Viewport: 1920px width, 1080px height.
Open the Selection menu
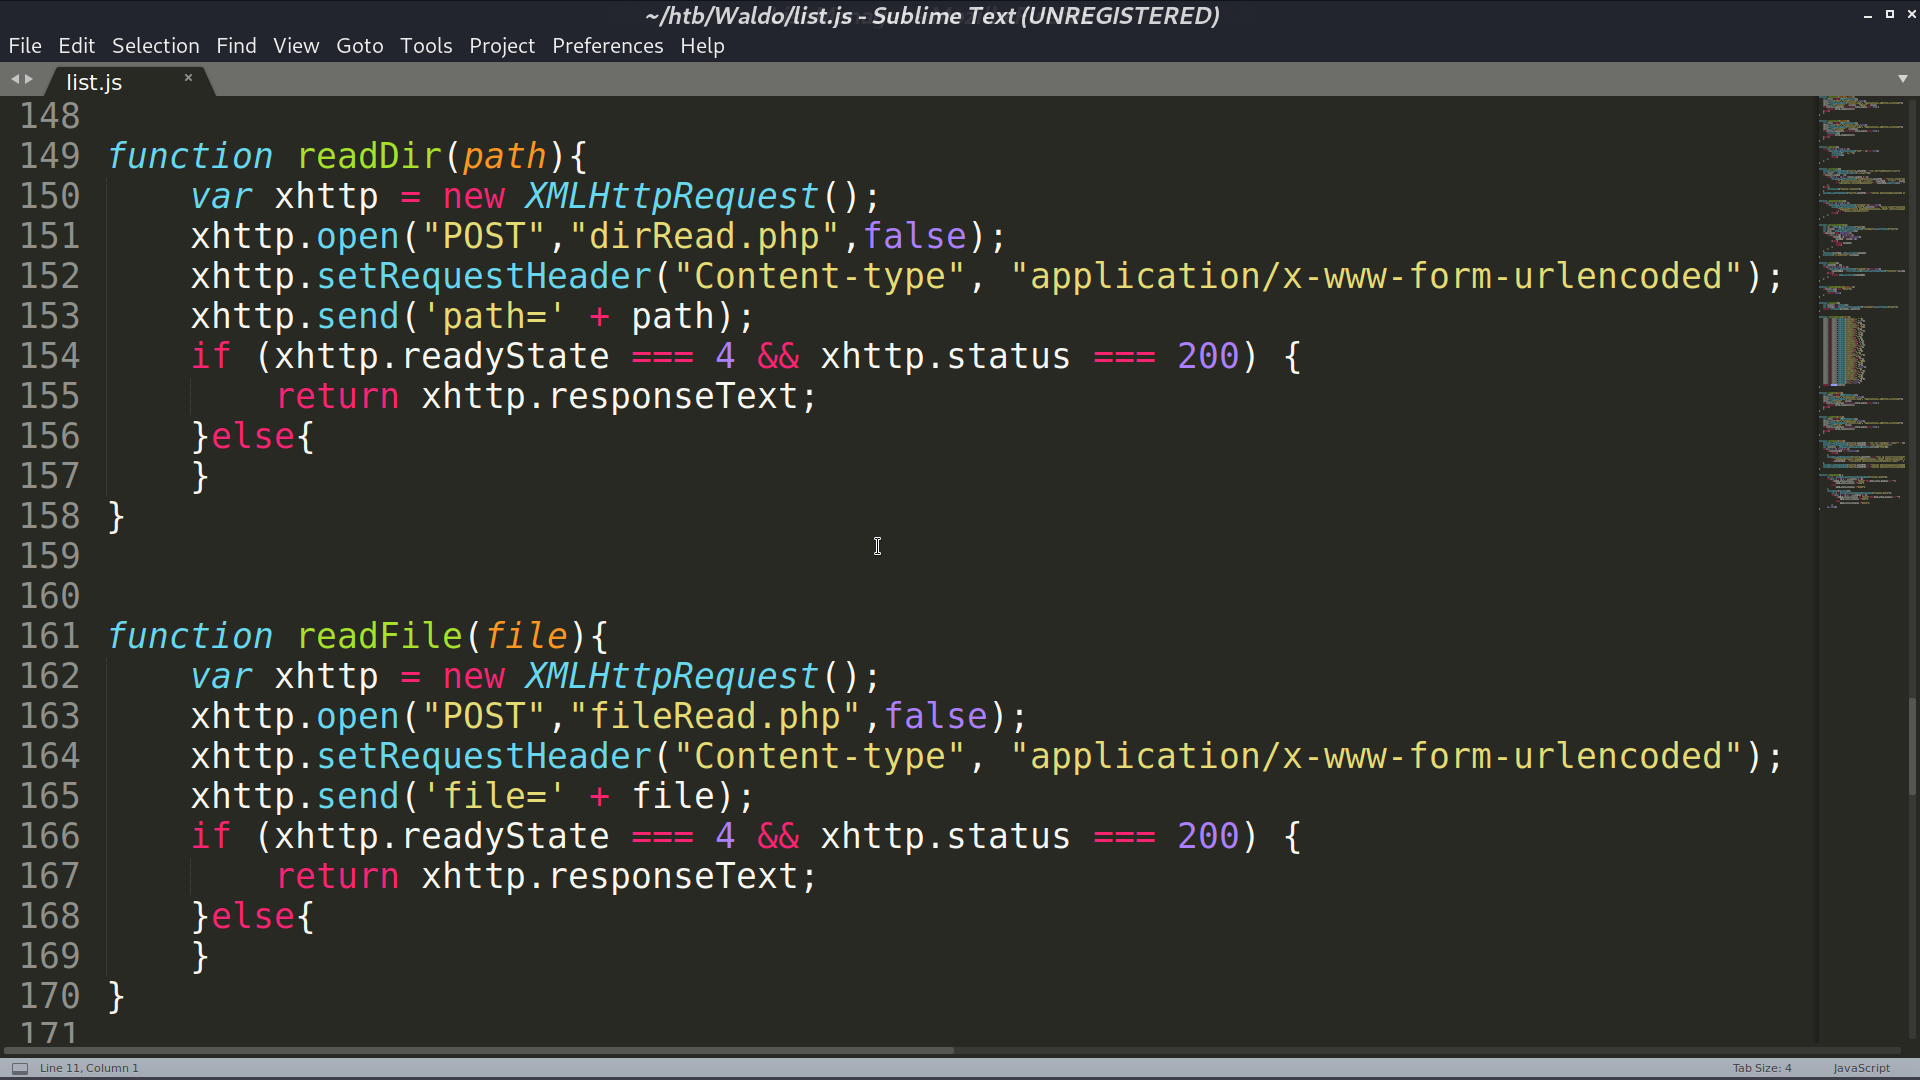point(156,46)
